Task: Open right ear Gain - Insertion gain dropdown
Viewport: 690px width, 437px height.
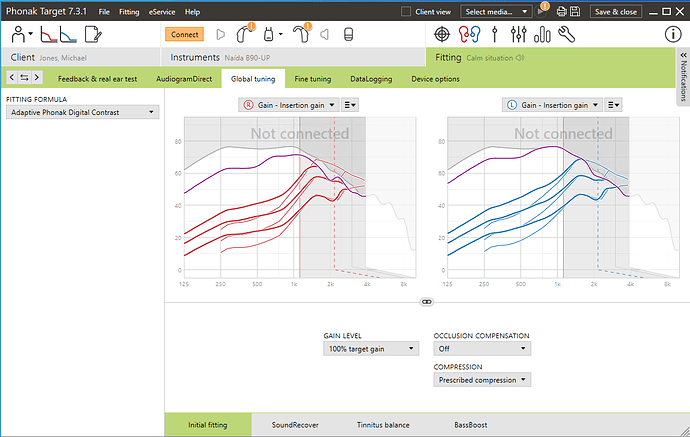Action: pos(289,105)
